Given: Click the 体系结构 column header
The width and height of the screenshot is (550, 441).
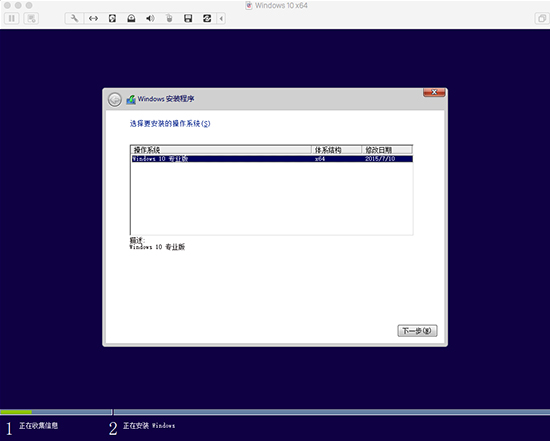Looking at the screenshot, I should (336, 150).
